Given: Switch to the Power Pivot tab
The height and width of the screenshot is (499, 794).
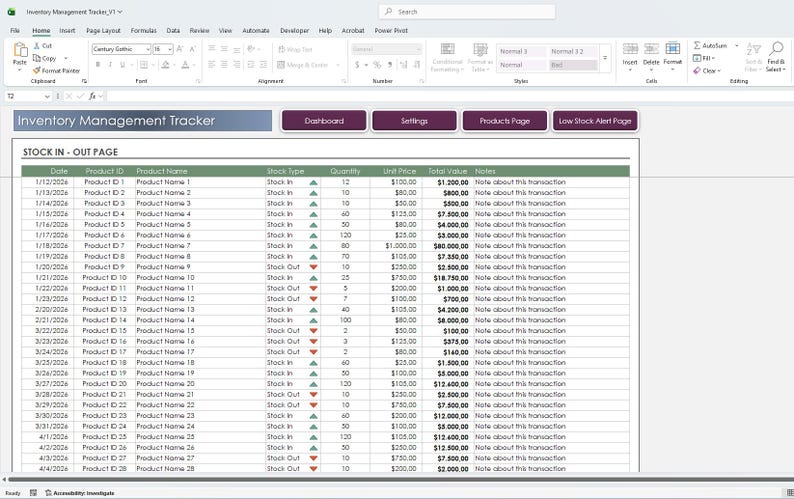Looking at the screenshot, I should click(x=391, y=30).
